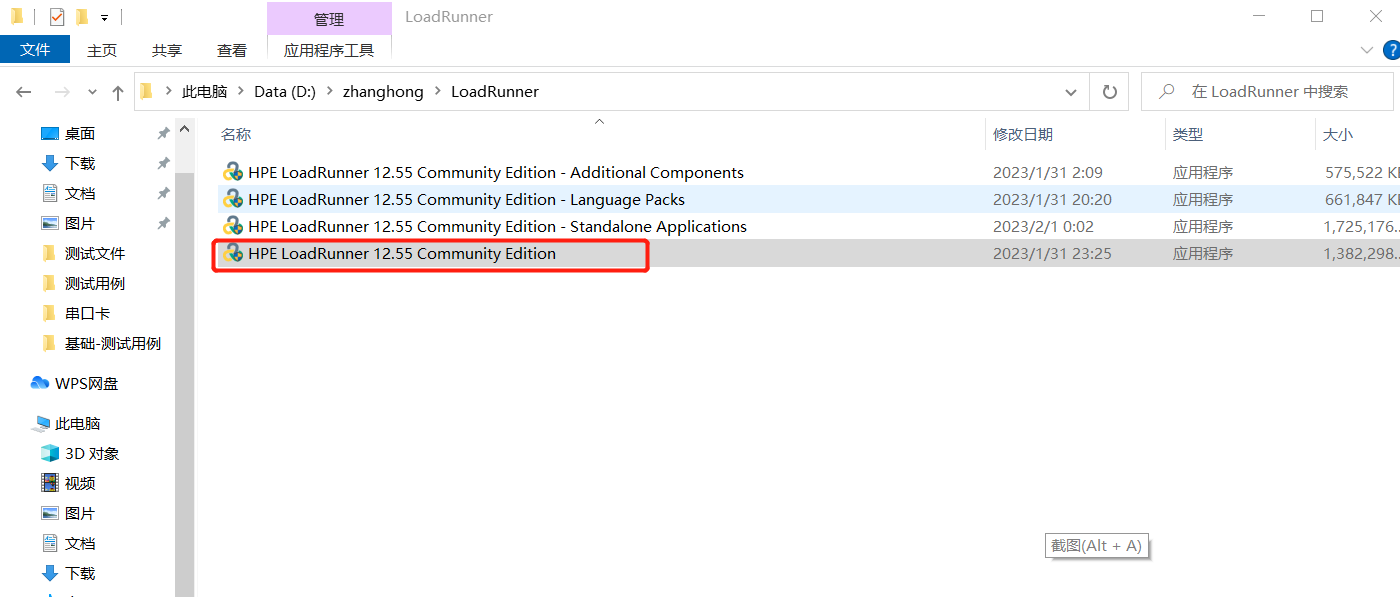Toggle the pin next to 下载
This screenshot has height=597, width=1400.
(x=163, y=164)
